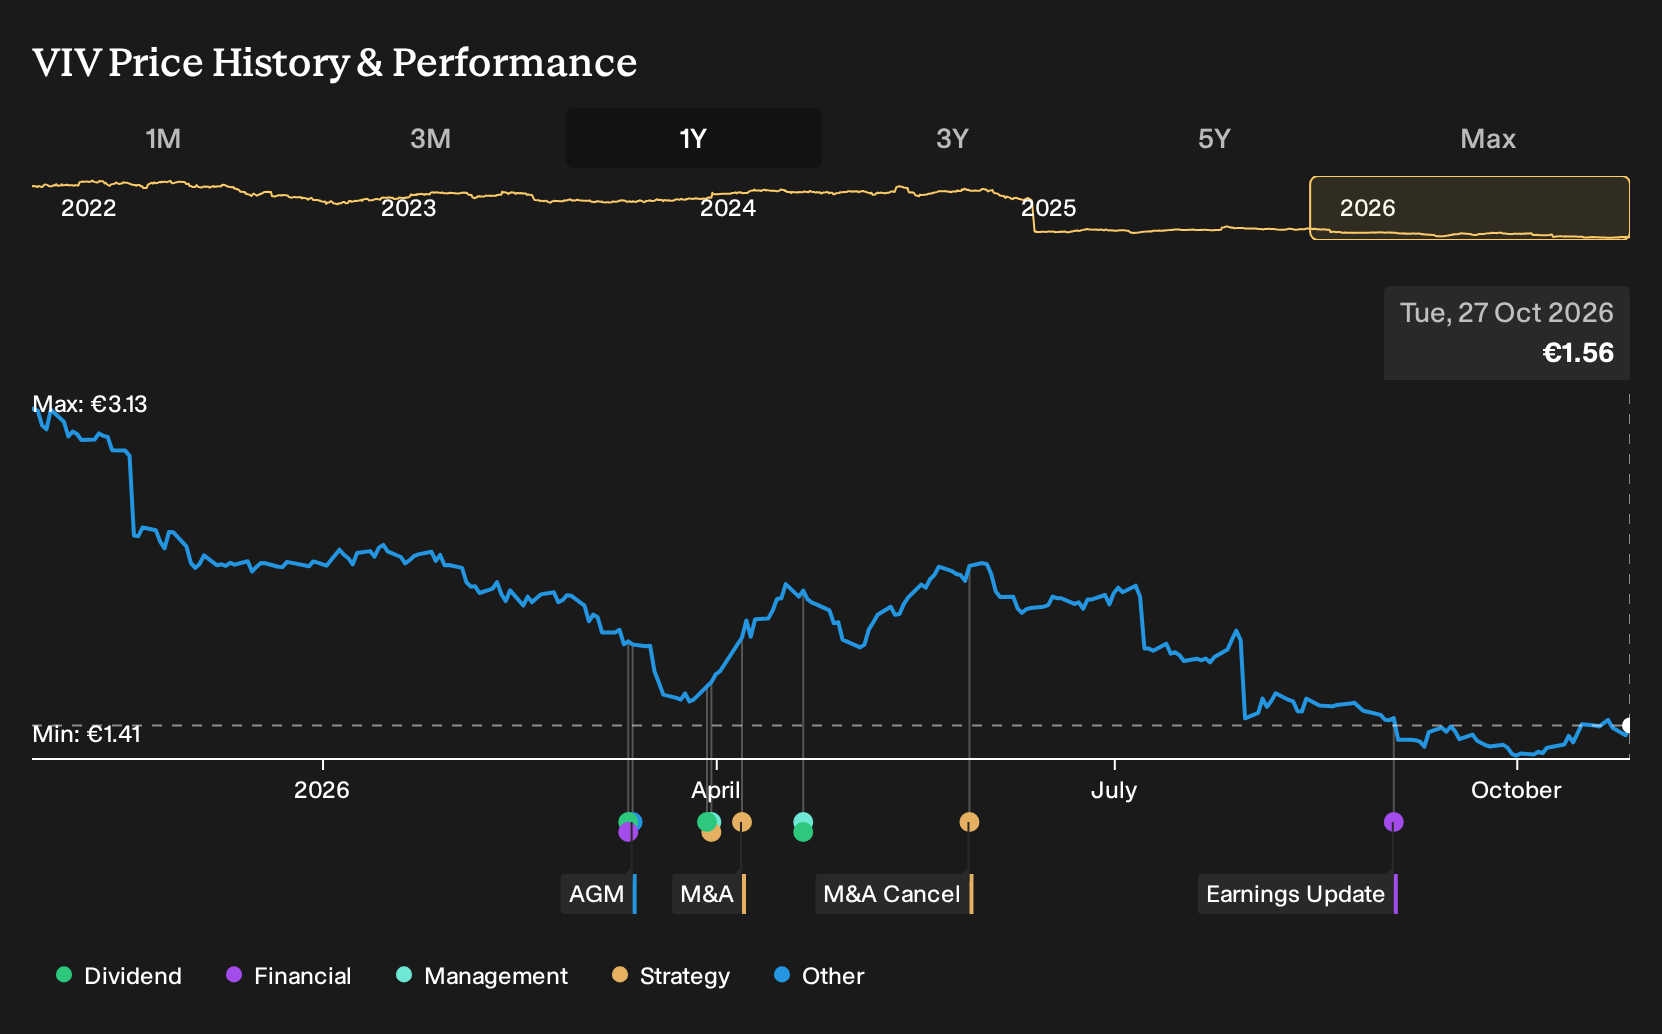
Task: Click the green Dividend dot under April
Action: pyautogui.click(x=706, y=822)
